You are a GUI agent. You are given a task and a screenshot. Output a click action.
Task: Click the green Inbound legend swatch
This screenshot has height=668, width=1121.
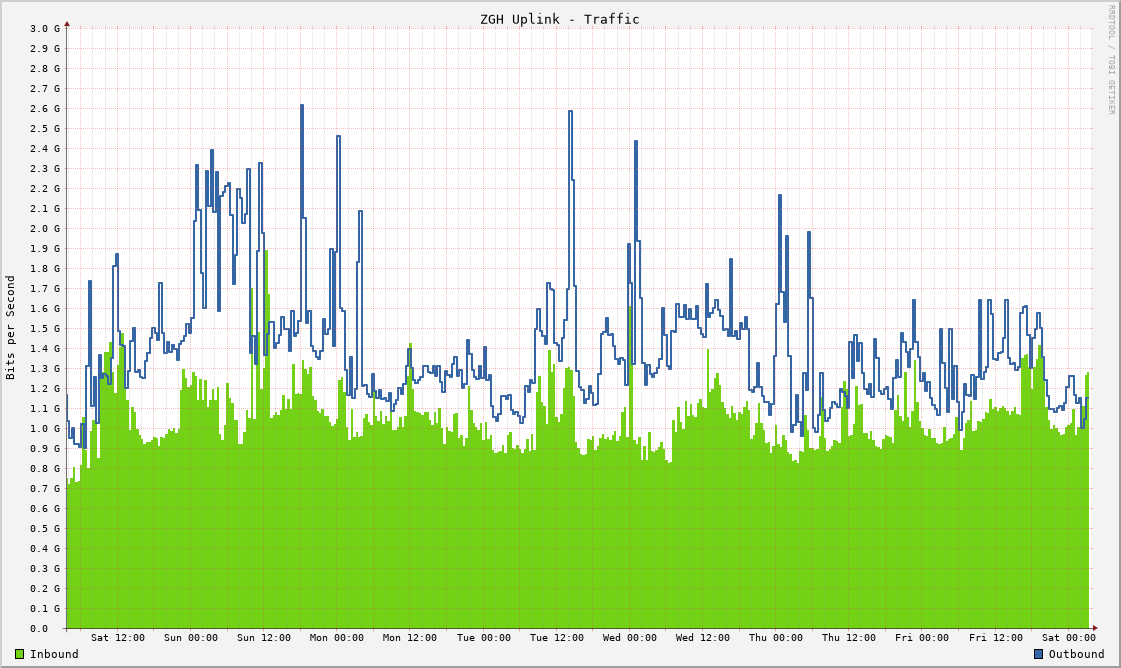pos(19,654)
